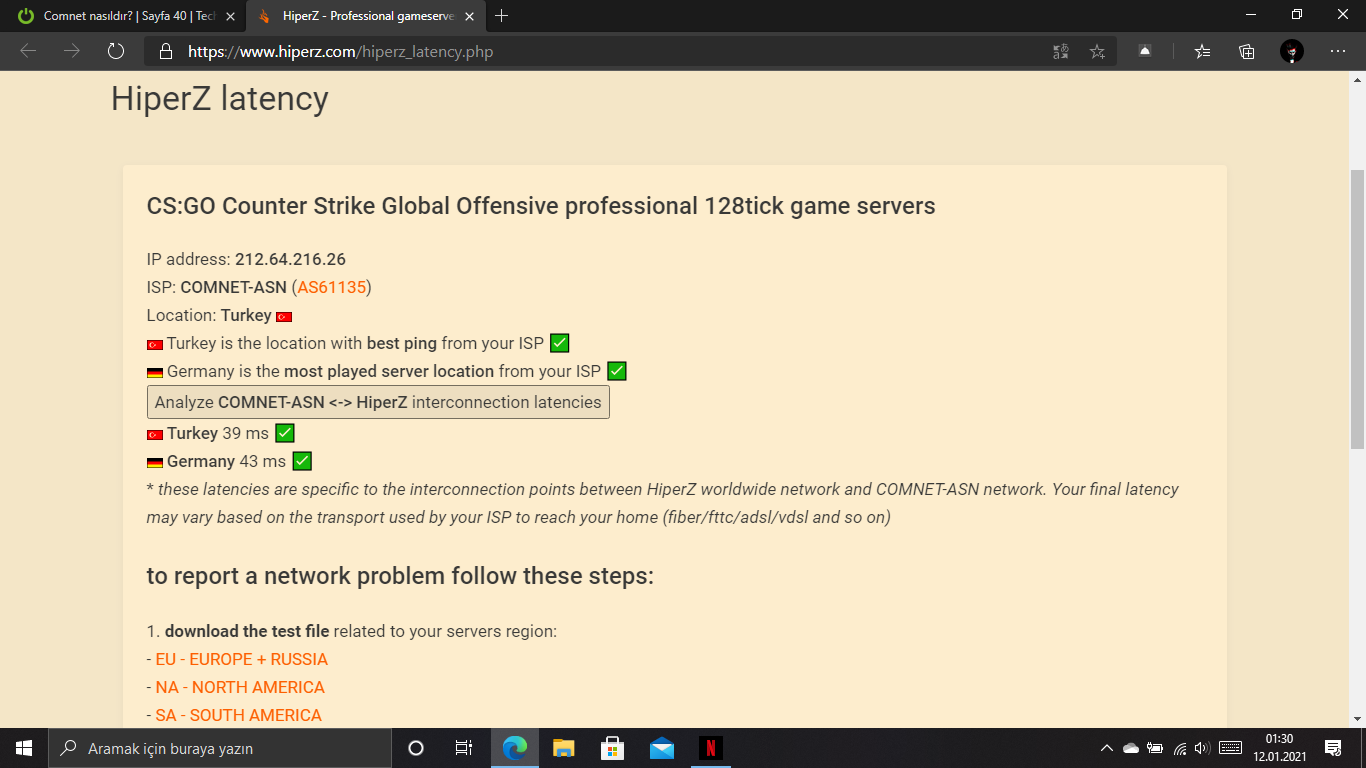Open the Collections panel
The width and height of the screenshot is (1366, 768).
(1247, 51)
